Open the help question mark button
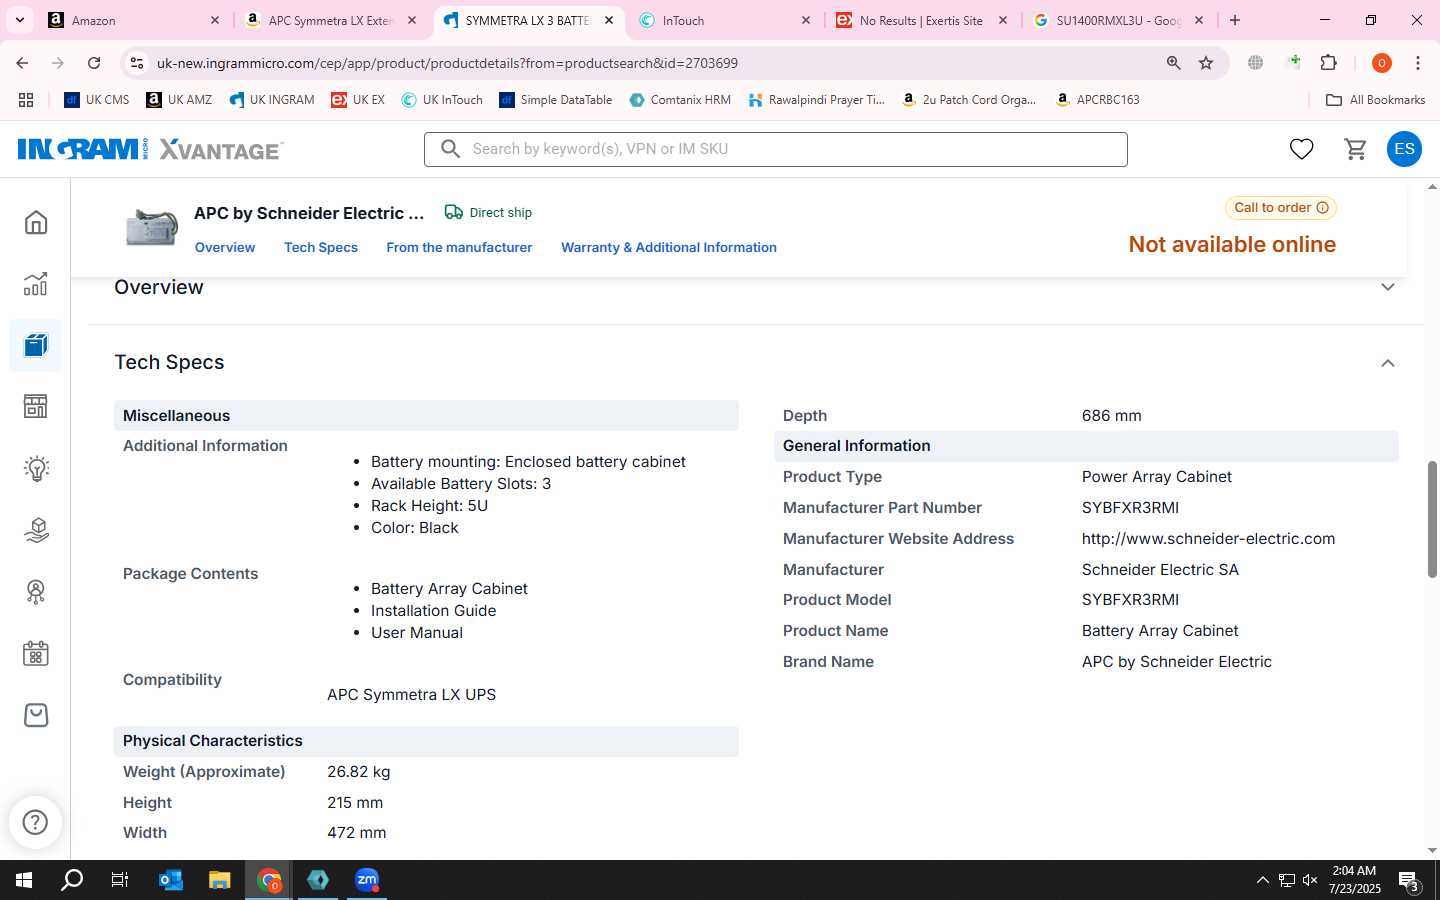The image size is (1440, 900). (35, 822)
